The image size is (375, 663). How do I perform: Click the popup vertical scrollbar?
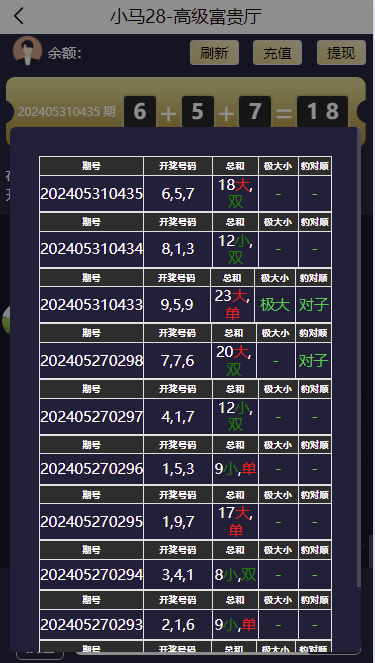tap(359, 357)
